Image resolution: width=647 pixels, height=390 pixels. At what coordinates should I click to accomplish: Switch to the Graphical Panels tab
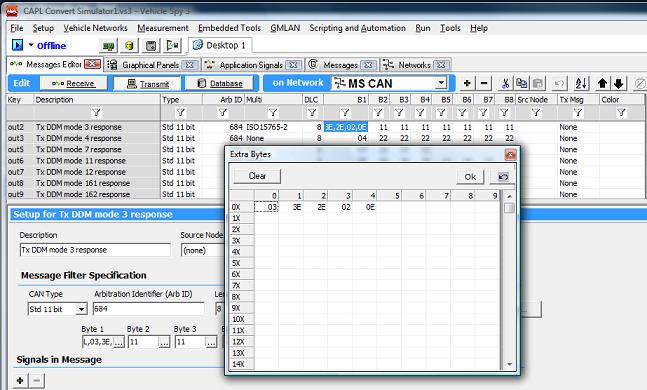tap(150, 65)
